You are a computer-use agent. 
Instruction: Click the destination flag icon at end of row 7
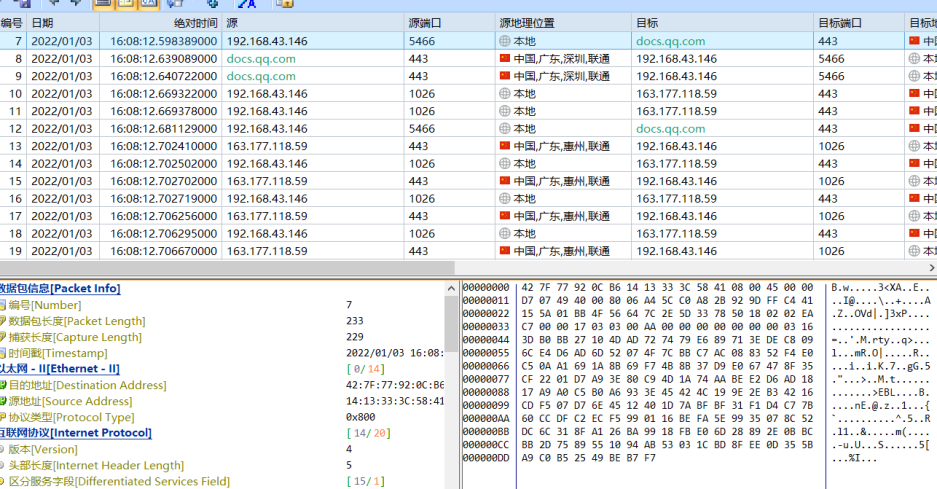pyautogui.click(x=914, y=41)
